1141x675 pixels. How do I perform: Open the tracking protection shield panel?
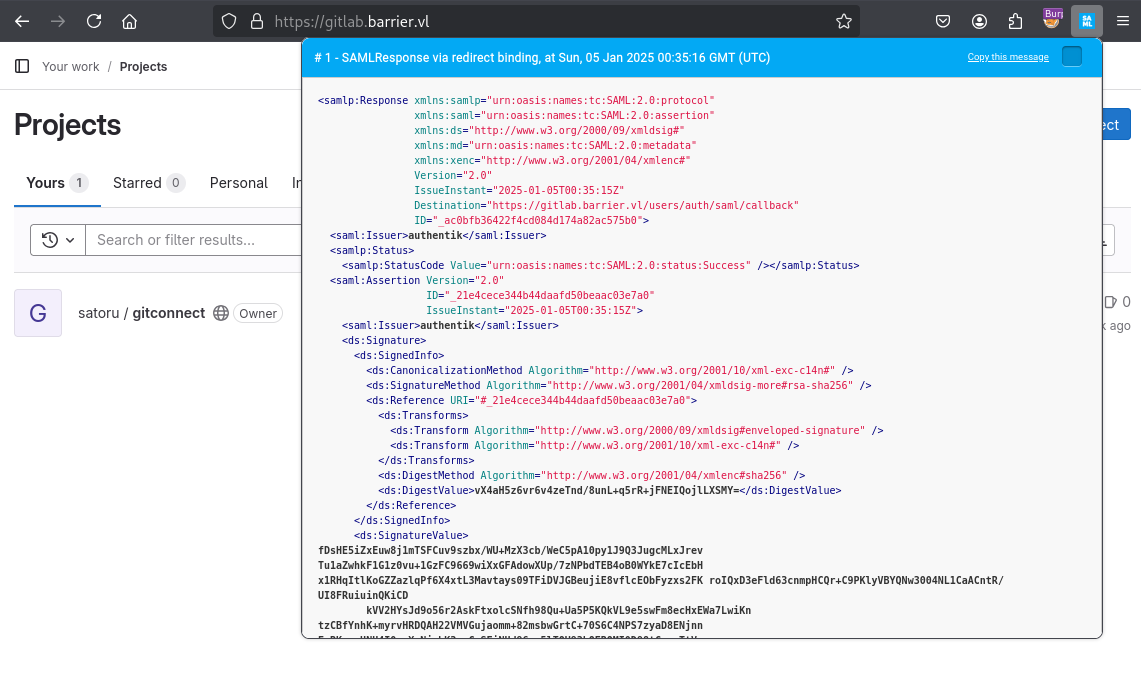pos(229,22)
